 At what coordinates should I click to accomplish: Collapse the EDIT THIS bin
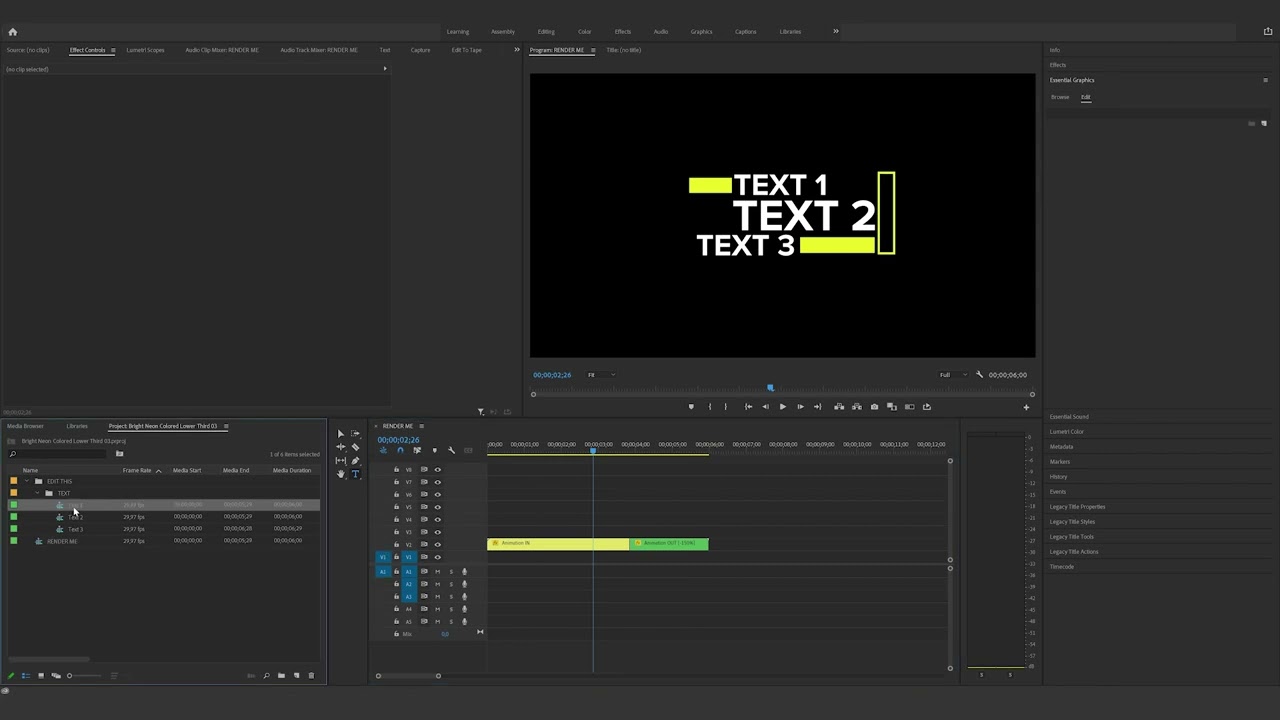point(27,481)
